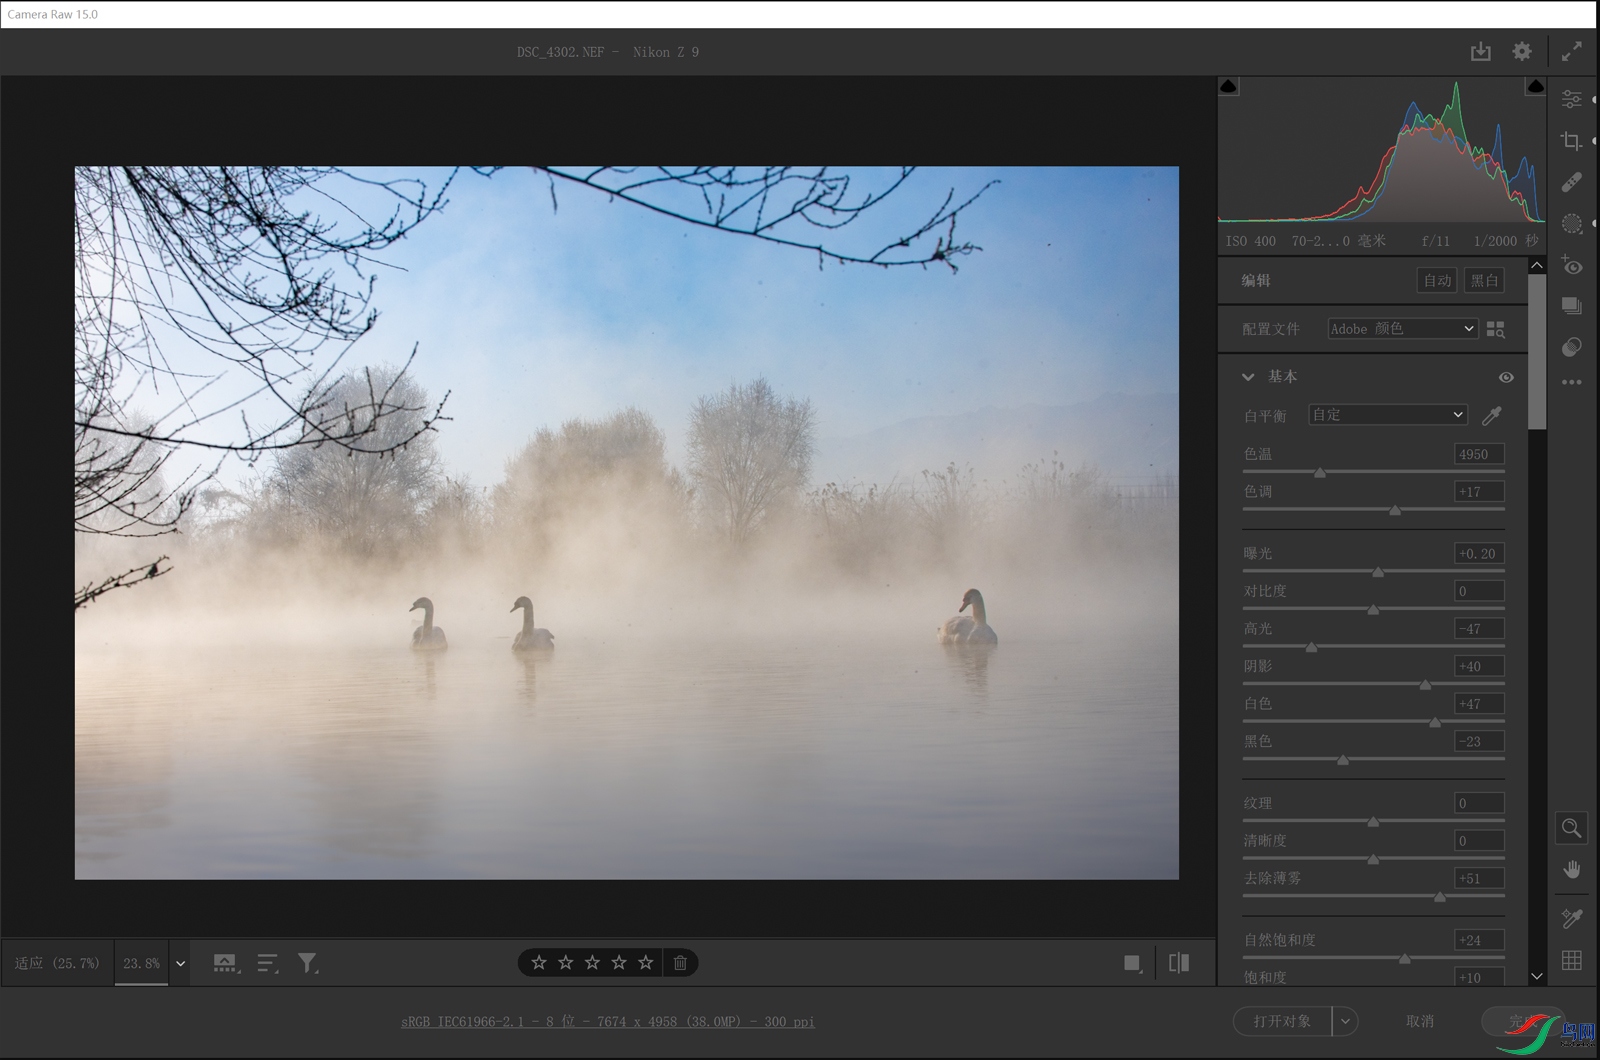The height and width of the screenshot is (1060, 1600).
Task: Select the Healing brush tool
Action: tap(1571, 182)
